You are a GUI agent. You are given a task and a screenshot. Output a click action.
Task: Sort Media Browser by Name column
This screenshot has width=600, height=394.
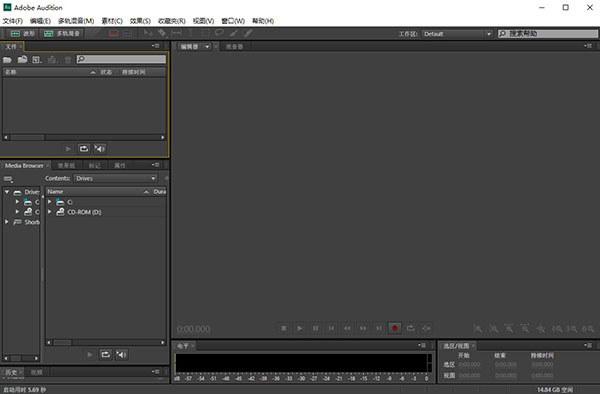(98, 192)
